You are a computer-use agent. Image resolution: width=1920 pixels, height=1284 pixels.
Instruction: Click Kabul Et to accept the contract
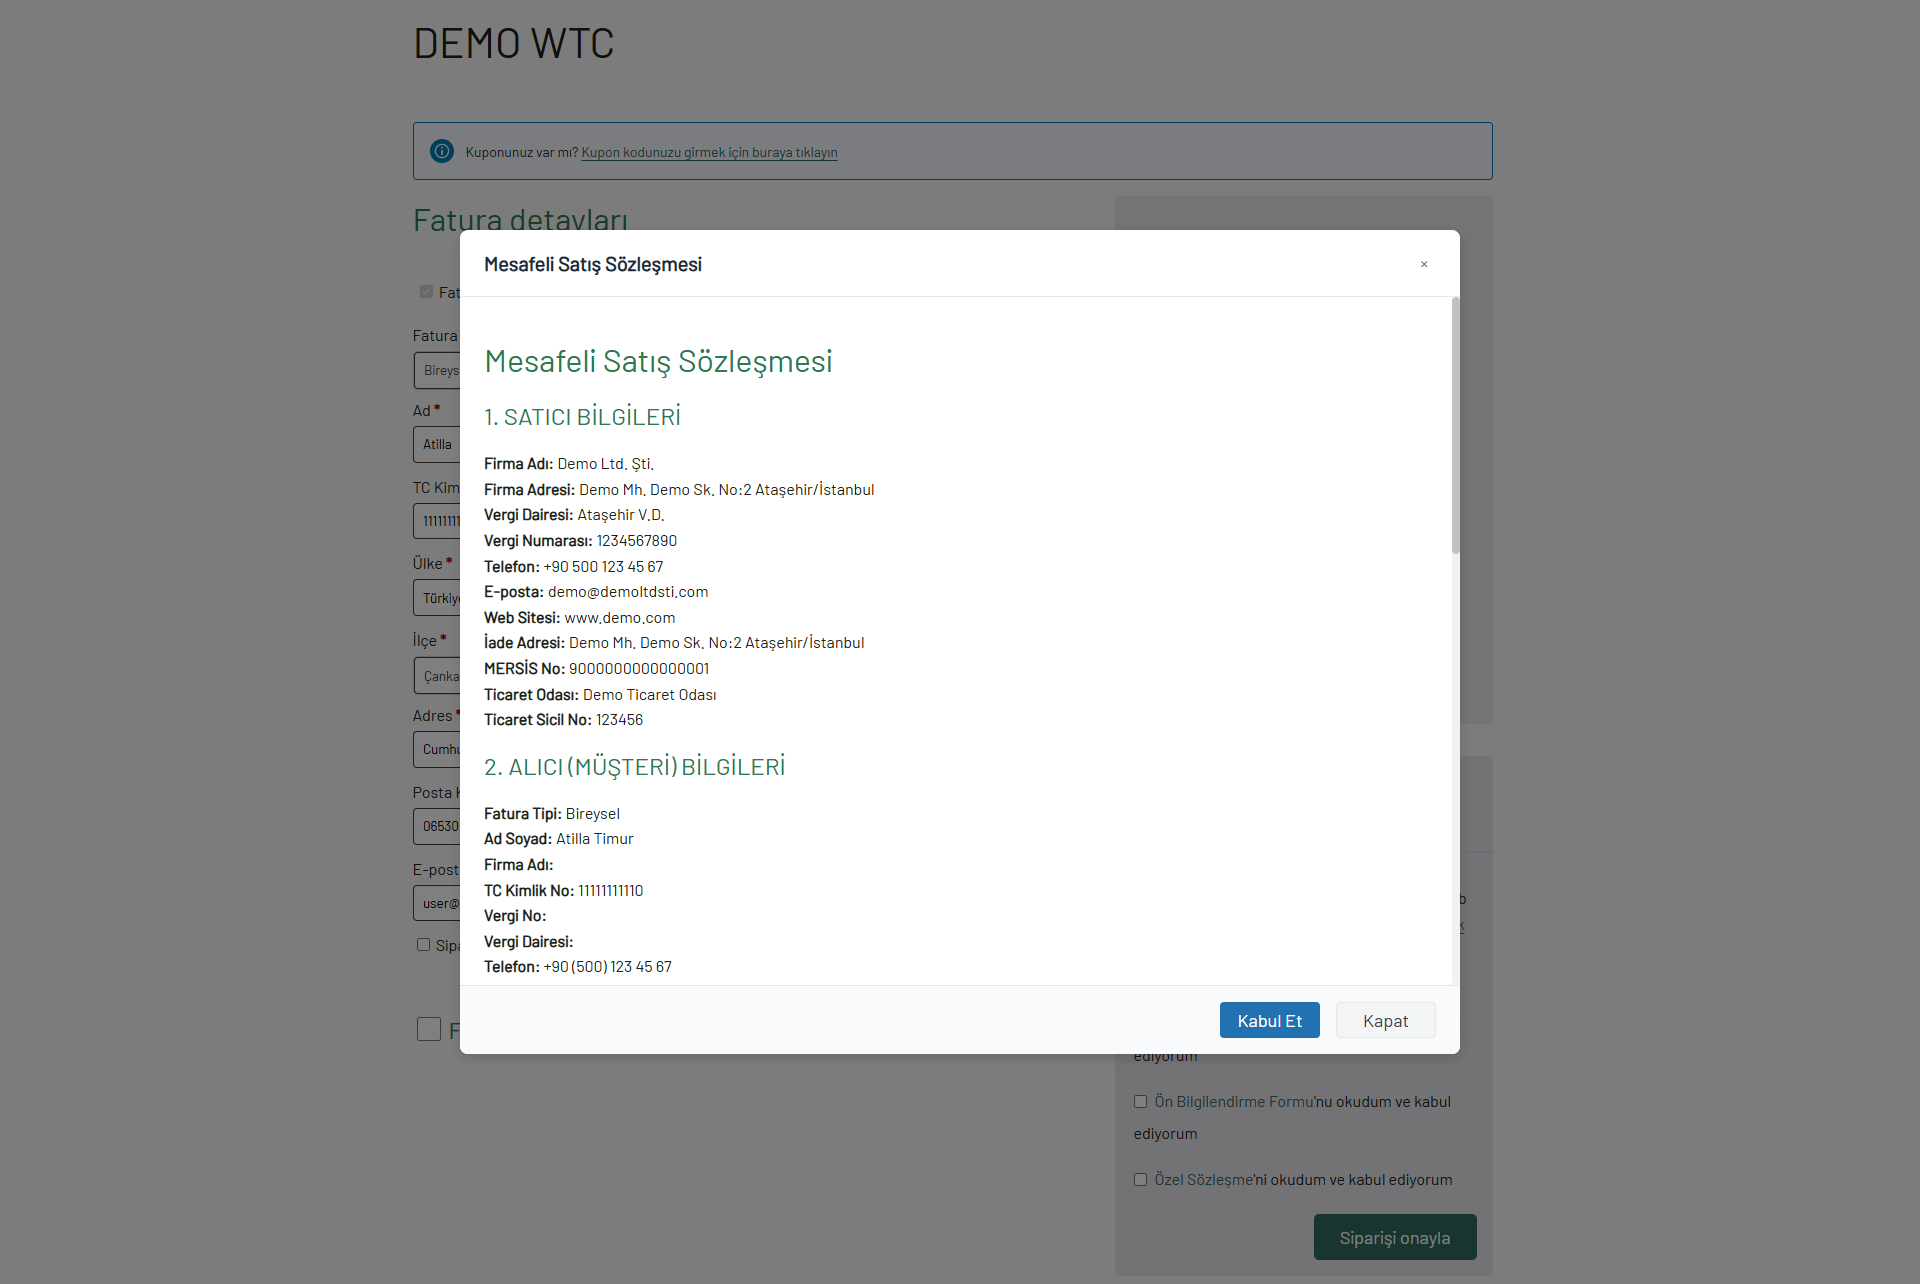click(x=1269, y=1020)
